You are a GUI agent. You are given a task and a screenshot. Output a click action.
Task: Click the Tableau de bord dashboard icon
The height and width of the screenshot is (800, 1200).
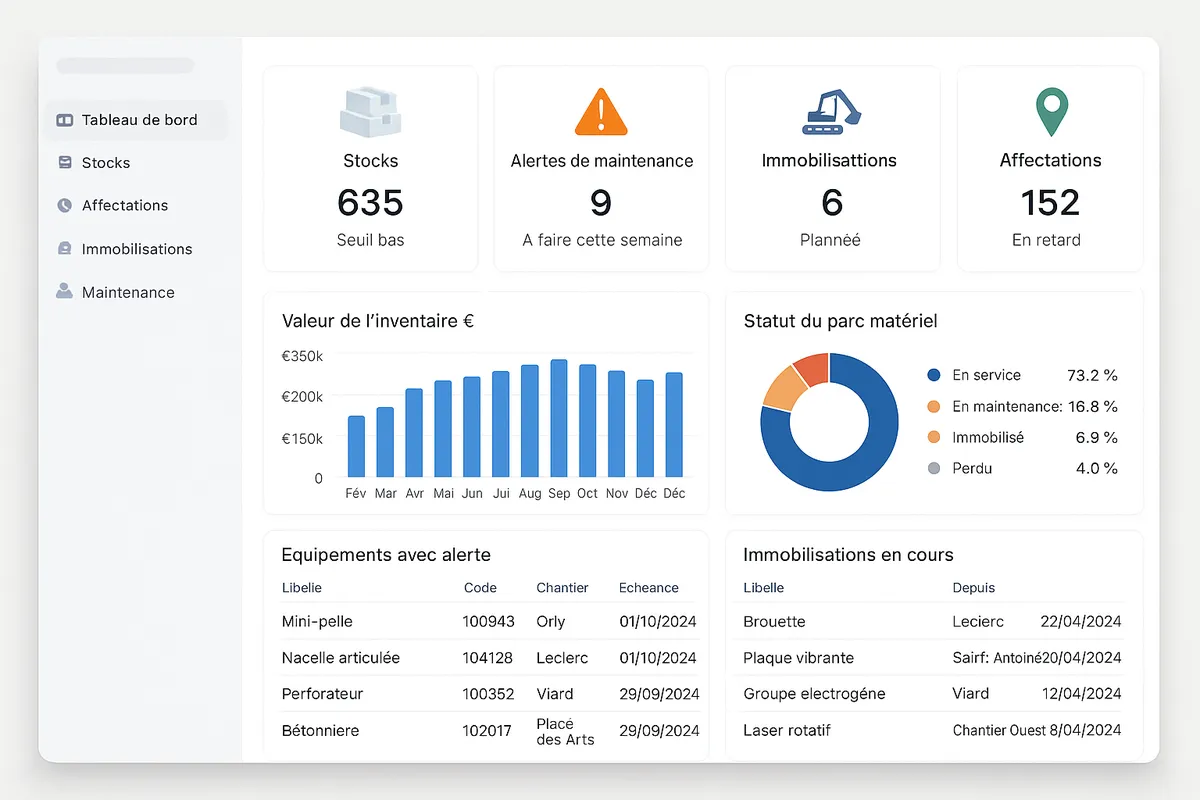click(x=63, y=119)
